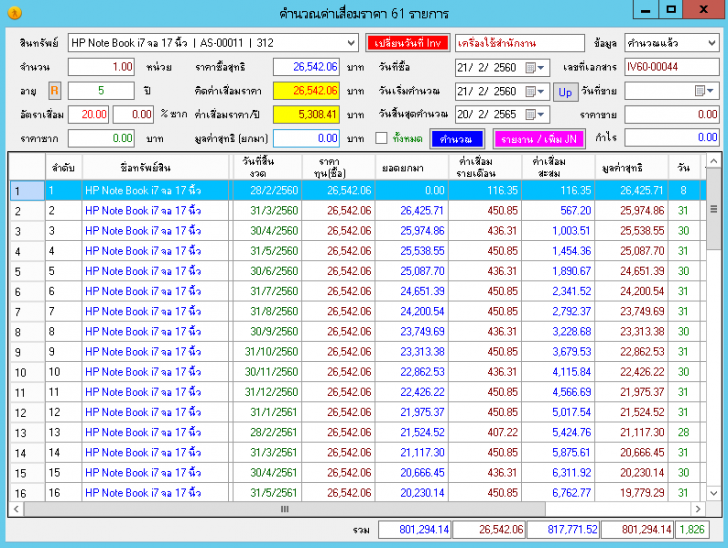Screen dimensions: 728x548
Task: Select row 1 header in the grid
Action: point(27,190)
